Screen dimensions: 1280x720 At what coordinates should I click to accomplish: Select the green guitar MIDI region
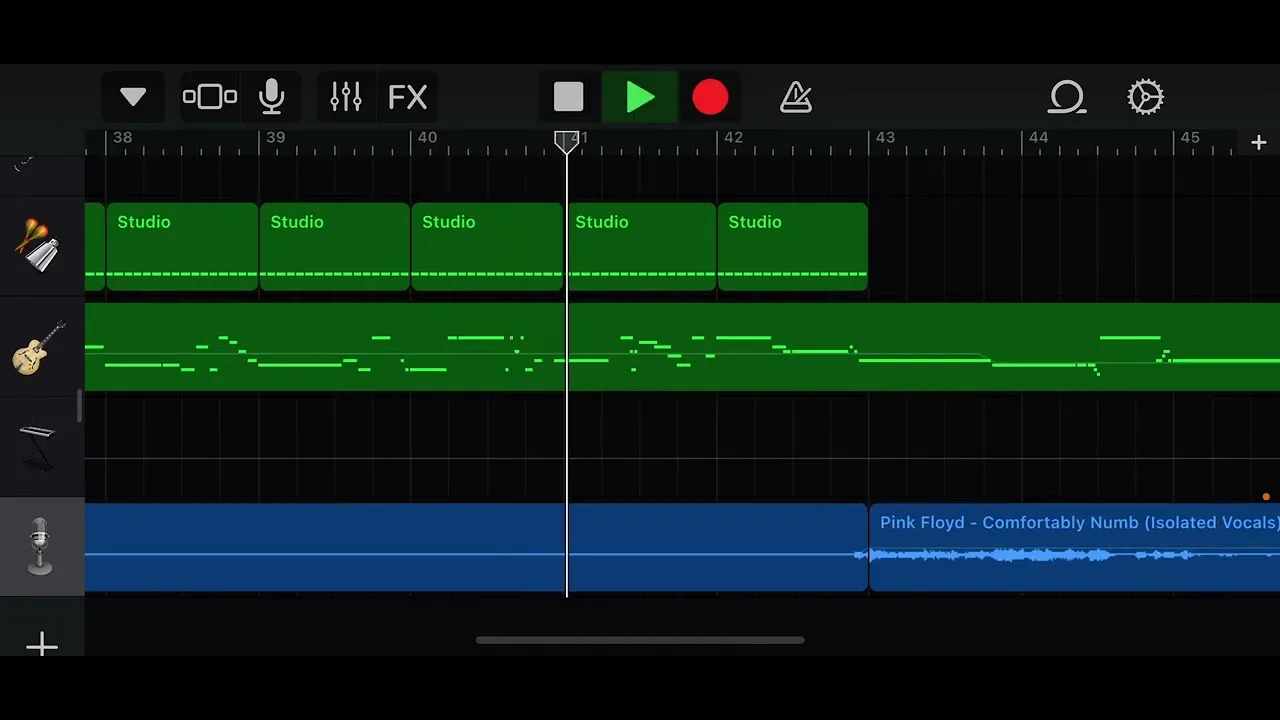point(682,347)
